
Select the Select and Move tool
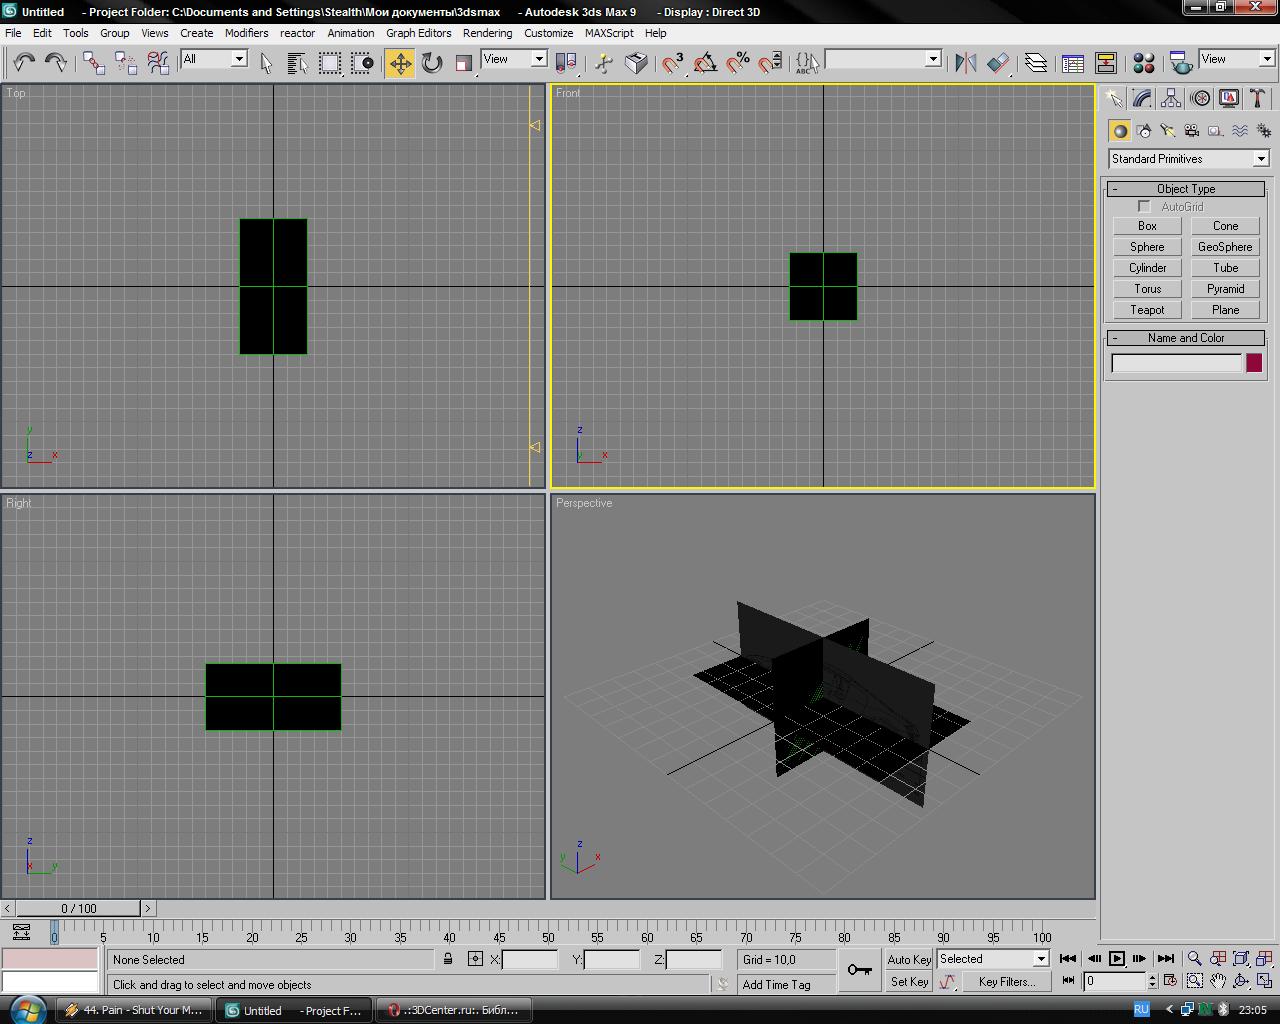400,63
